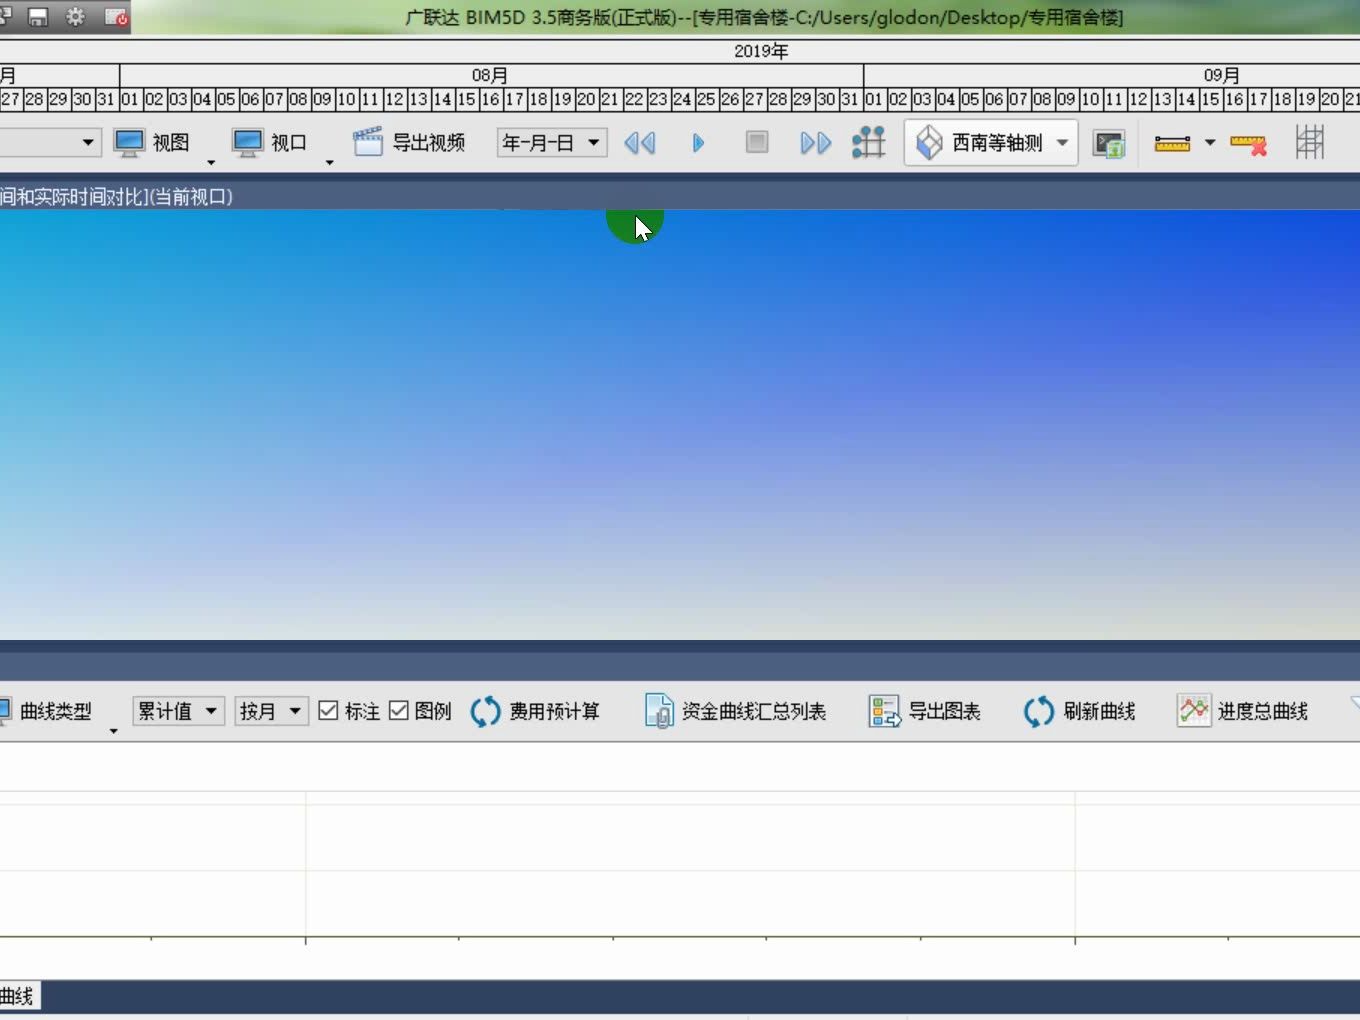Viewport: 1360px width, 1020px height.
Task: Select September 10 on the timeline
Action: (1090, 99)
